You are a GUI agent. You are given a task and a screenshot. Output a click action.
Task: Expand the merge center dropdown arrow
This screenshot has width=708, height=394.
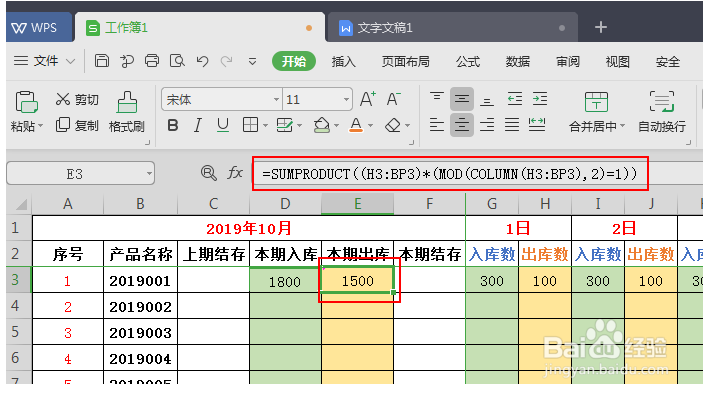[623, 126]
